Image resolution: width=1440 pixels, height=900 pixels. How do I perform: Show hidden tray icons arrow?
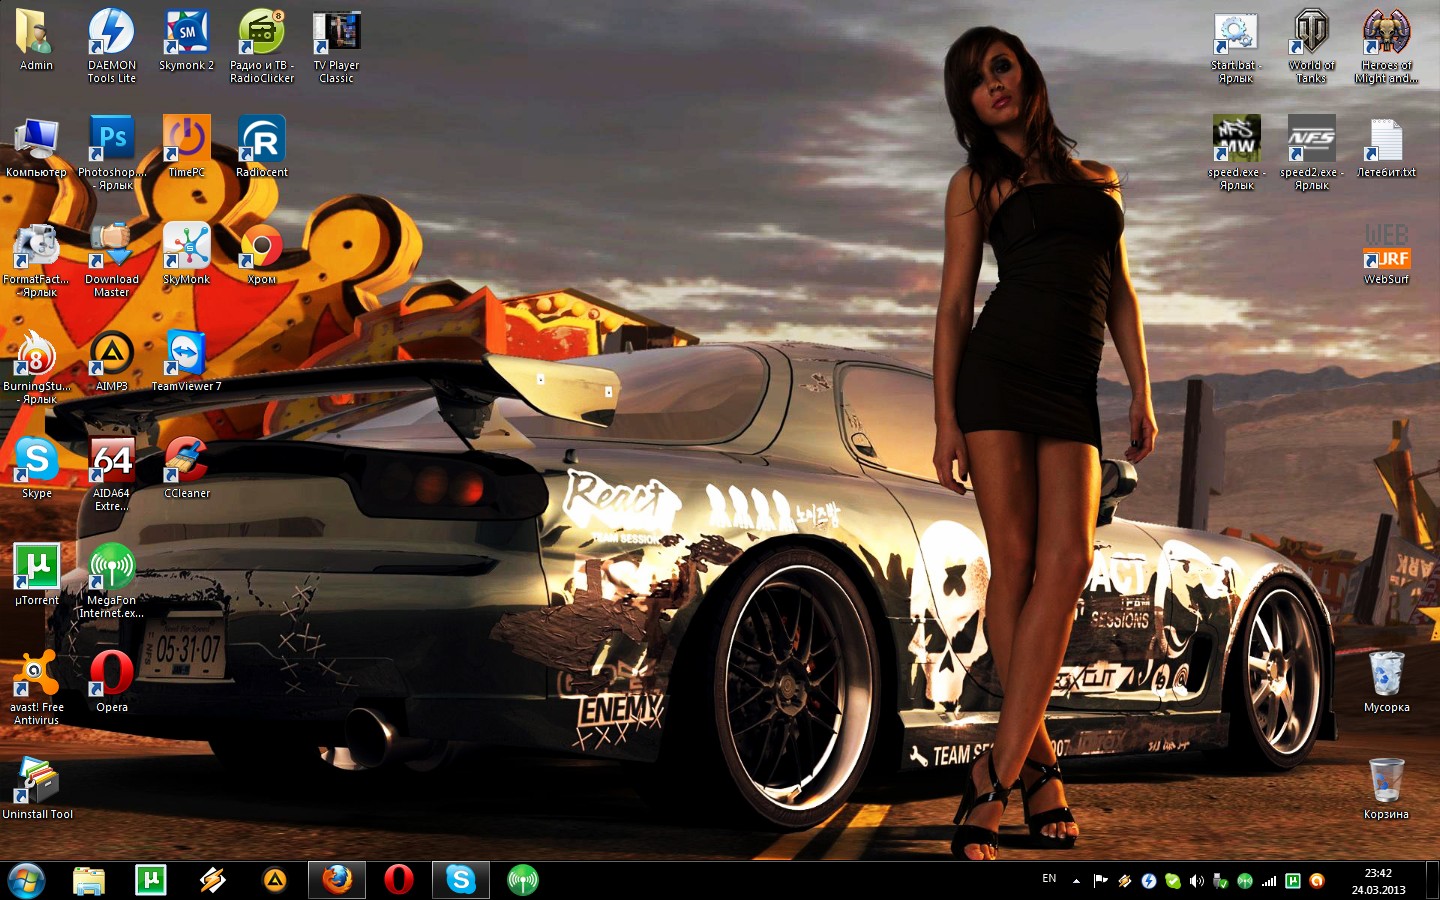[1076, 881]
